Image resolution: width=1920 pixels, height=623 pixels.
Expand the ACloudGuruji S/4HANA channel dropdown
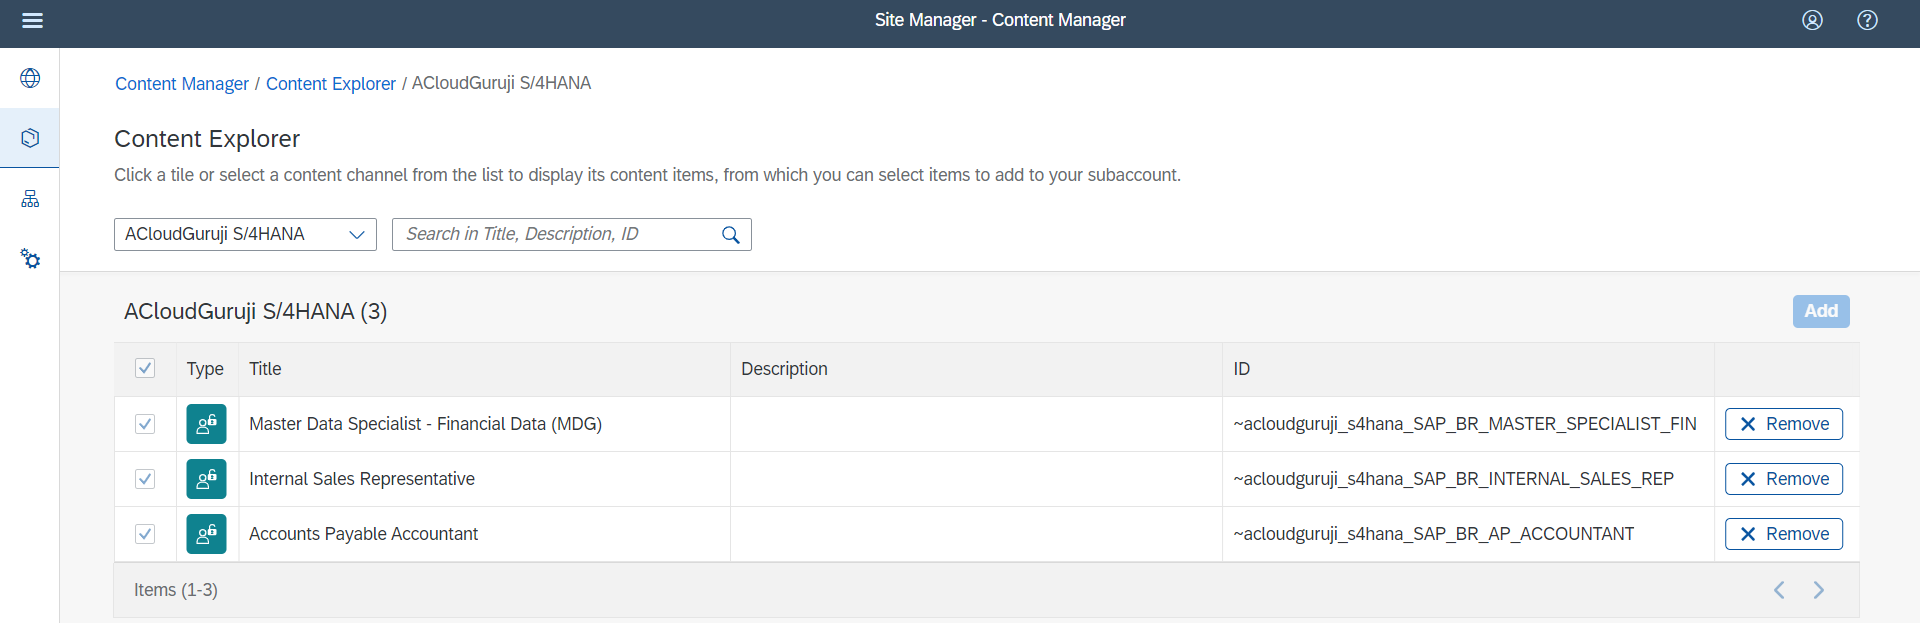(356, 235)
